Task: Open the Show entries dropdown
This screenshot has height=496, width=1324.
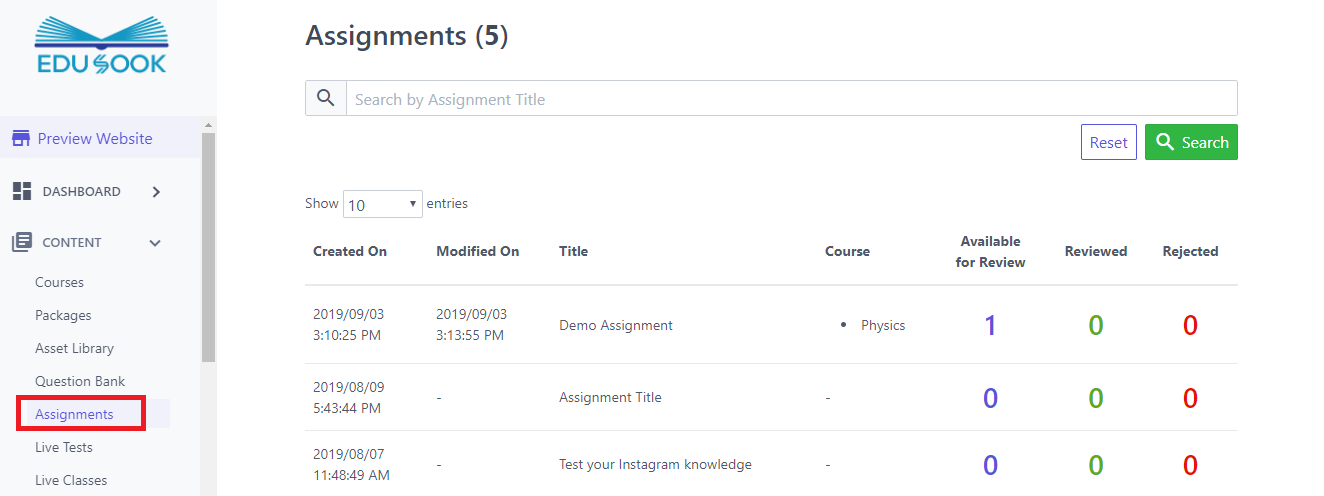Action: click(382, 204)
